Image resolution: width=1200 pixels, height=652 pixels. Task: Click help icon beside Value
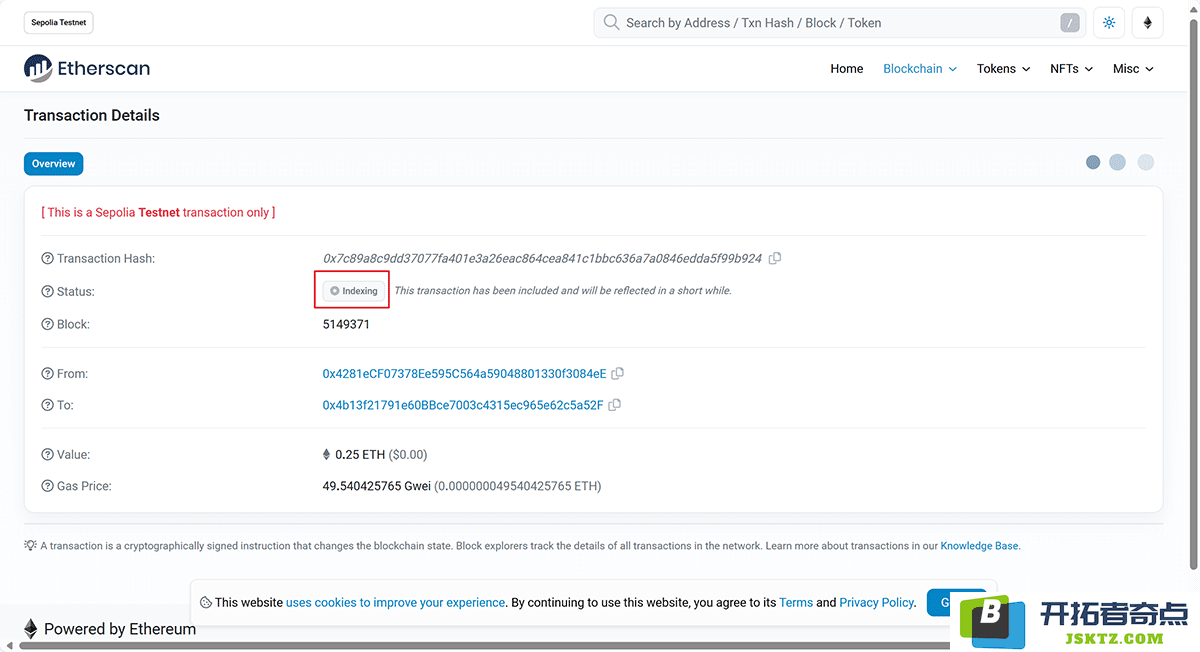pyautogui.click(x=47, y=454)
